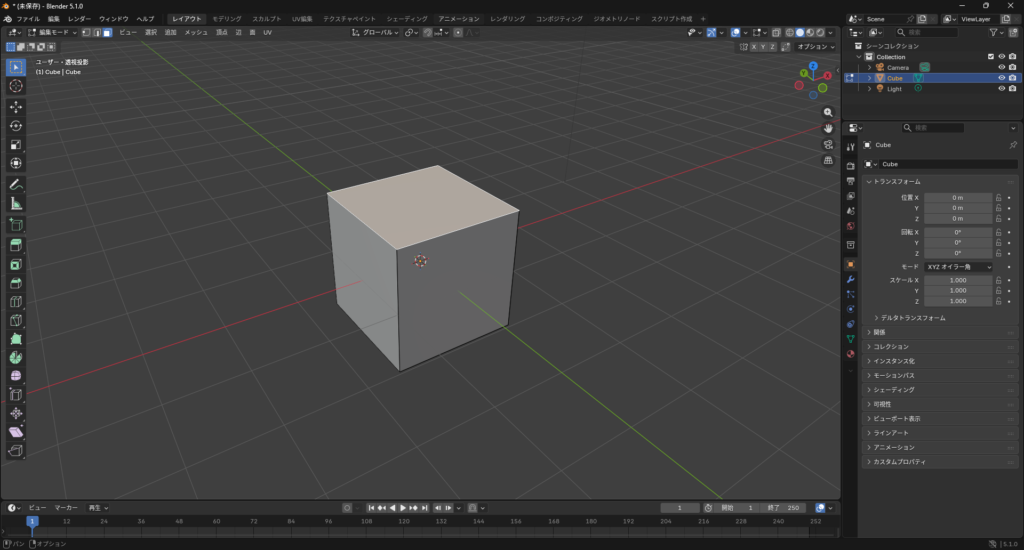Select the Cursor tool in the toolbar
Viewport: 1024px width, 550px height.
(x=16, y=86)
